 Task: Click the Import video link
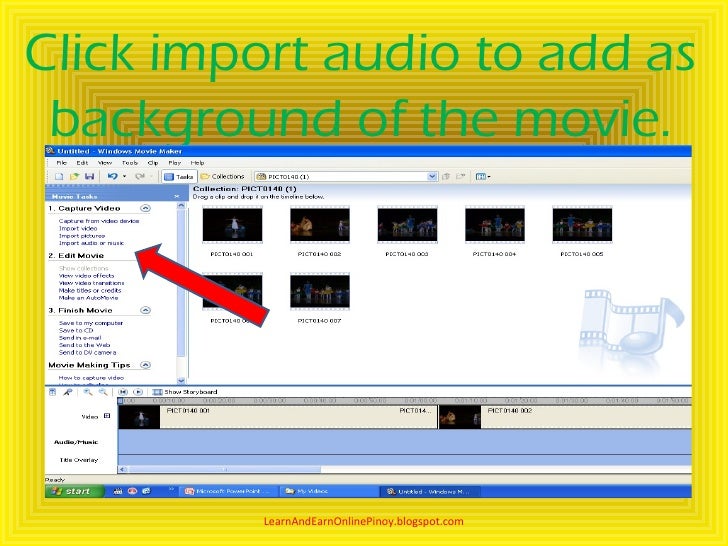click(78, 228)
